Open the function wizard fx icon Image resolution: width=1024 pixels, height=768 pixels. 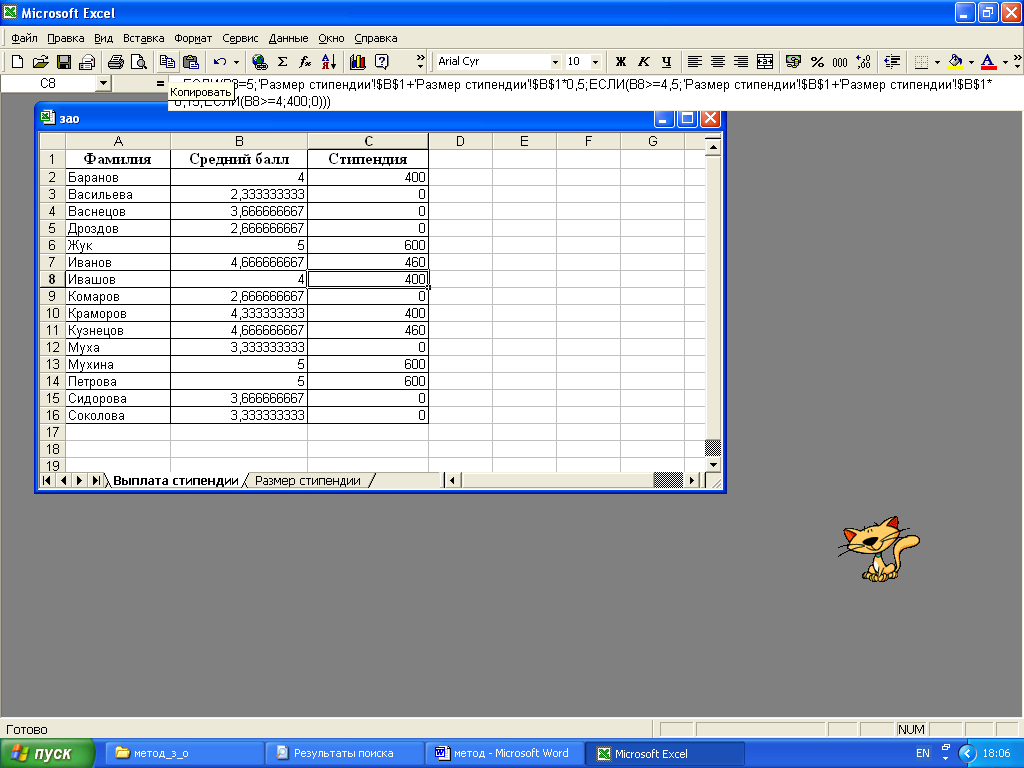305,61
